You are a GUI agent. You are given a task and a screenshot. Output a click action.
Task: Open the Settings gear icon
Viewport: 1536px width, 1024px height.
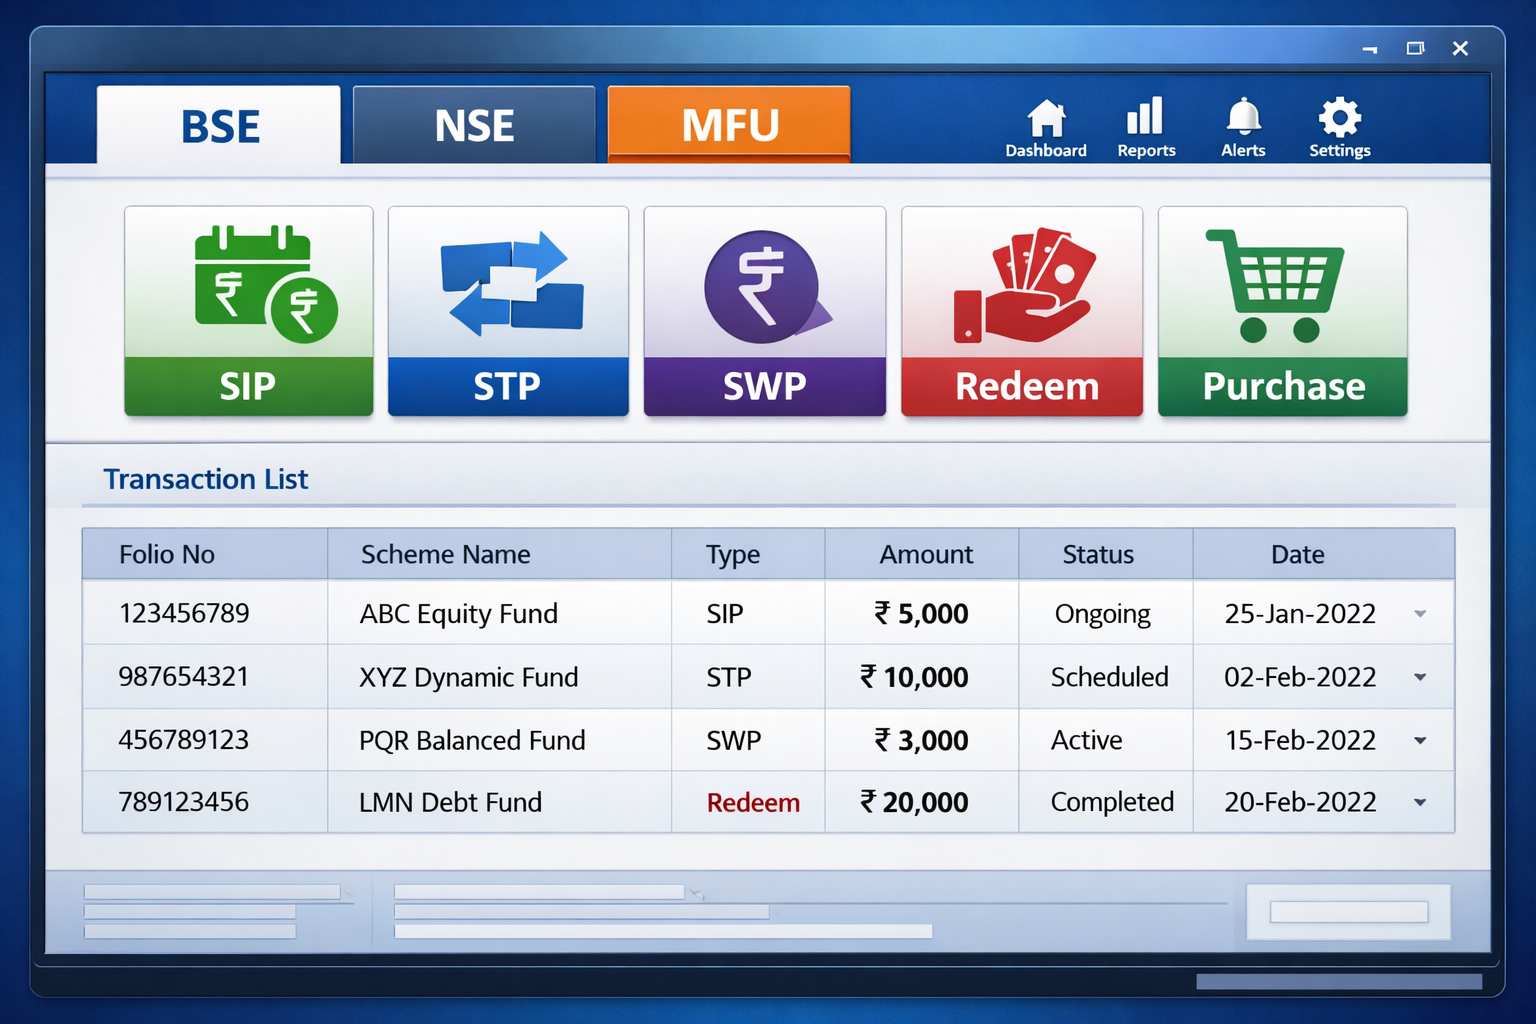point(1339,129)
